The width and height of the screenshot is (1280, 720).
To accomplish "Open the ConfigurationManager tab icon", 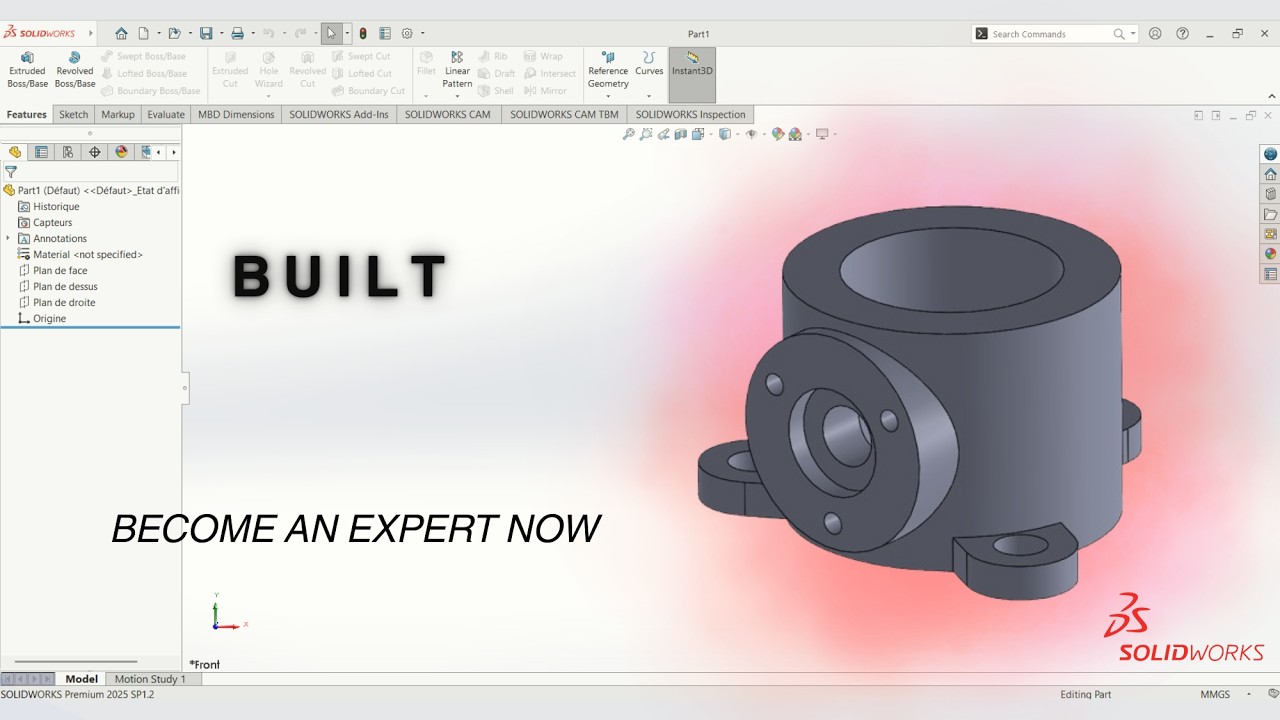I will click(68, 152).
